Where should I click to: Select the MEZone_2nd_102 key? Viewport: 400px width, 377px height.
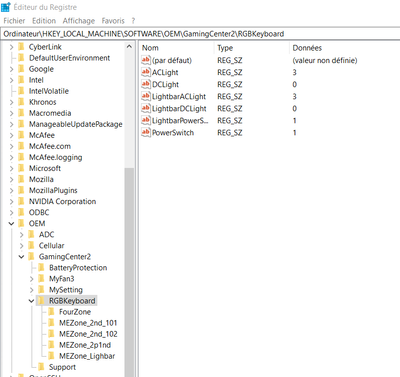click(88, 334)
